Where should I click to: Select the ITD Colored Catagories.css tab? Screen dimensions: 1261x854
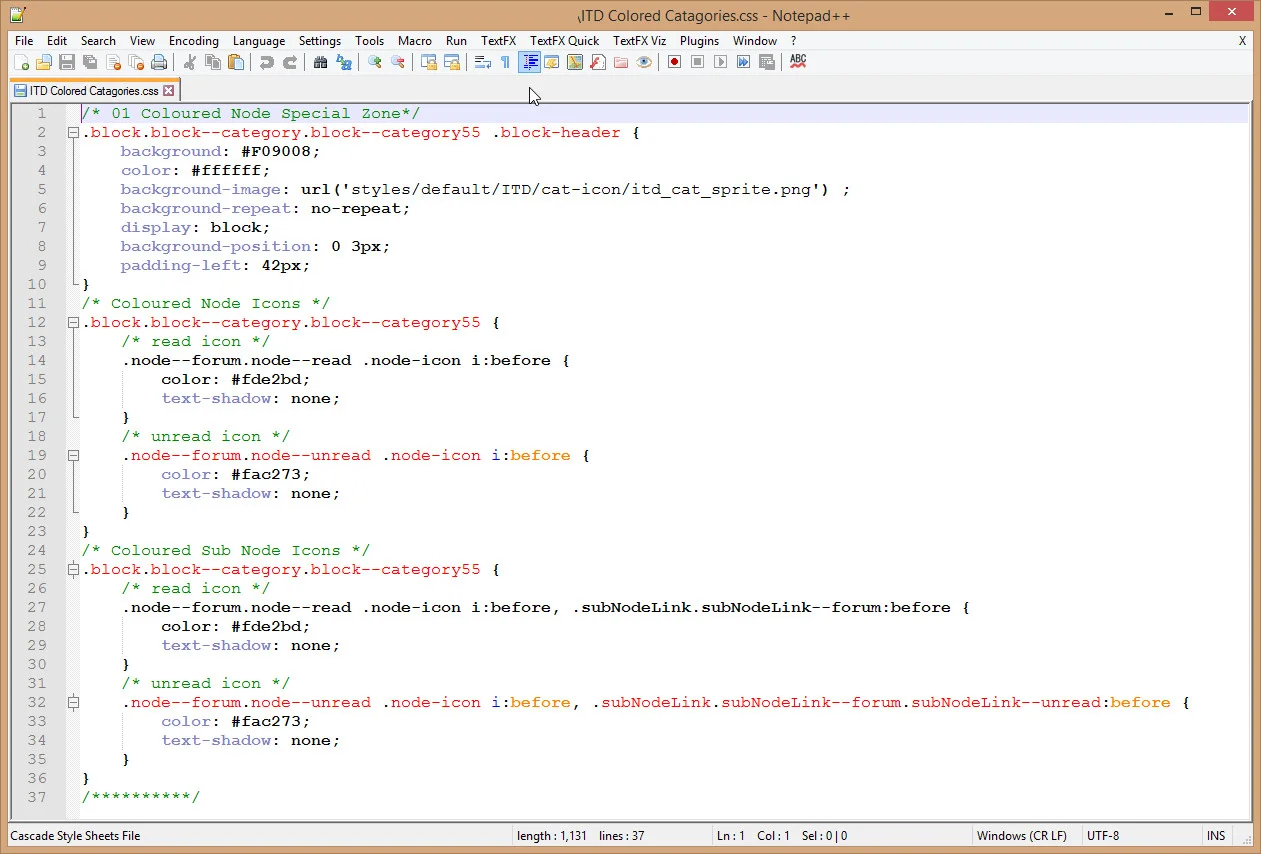[x=94, y=91]
